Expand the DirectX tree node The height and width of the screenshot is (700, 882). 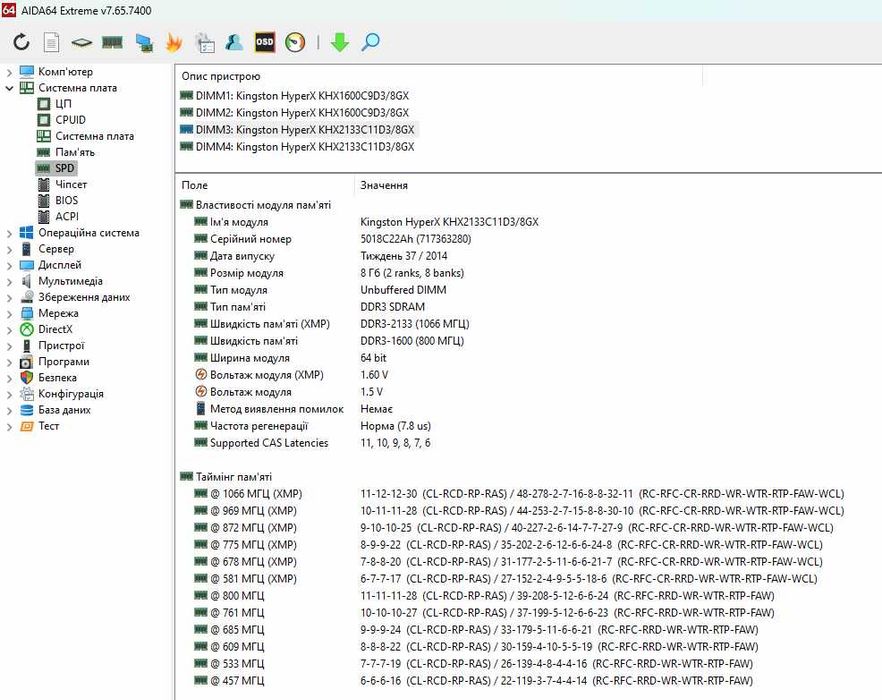point(9,330)
